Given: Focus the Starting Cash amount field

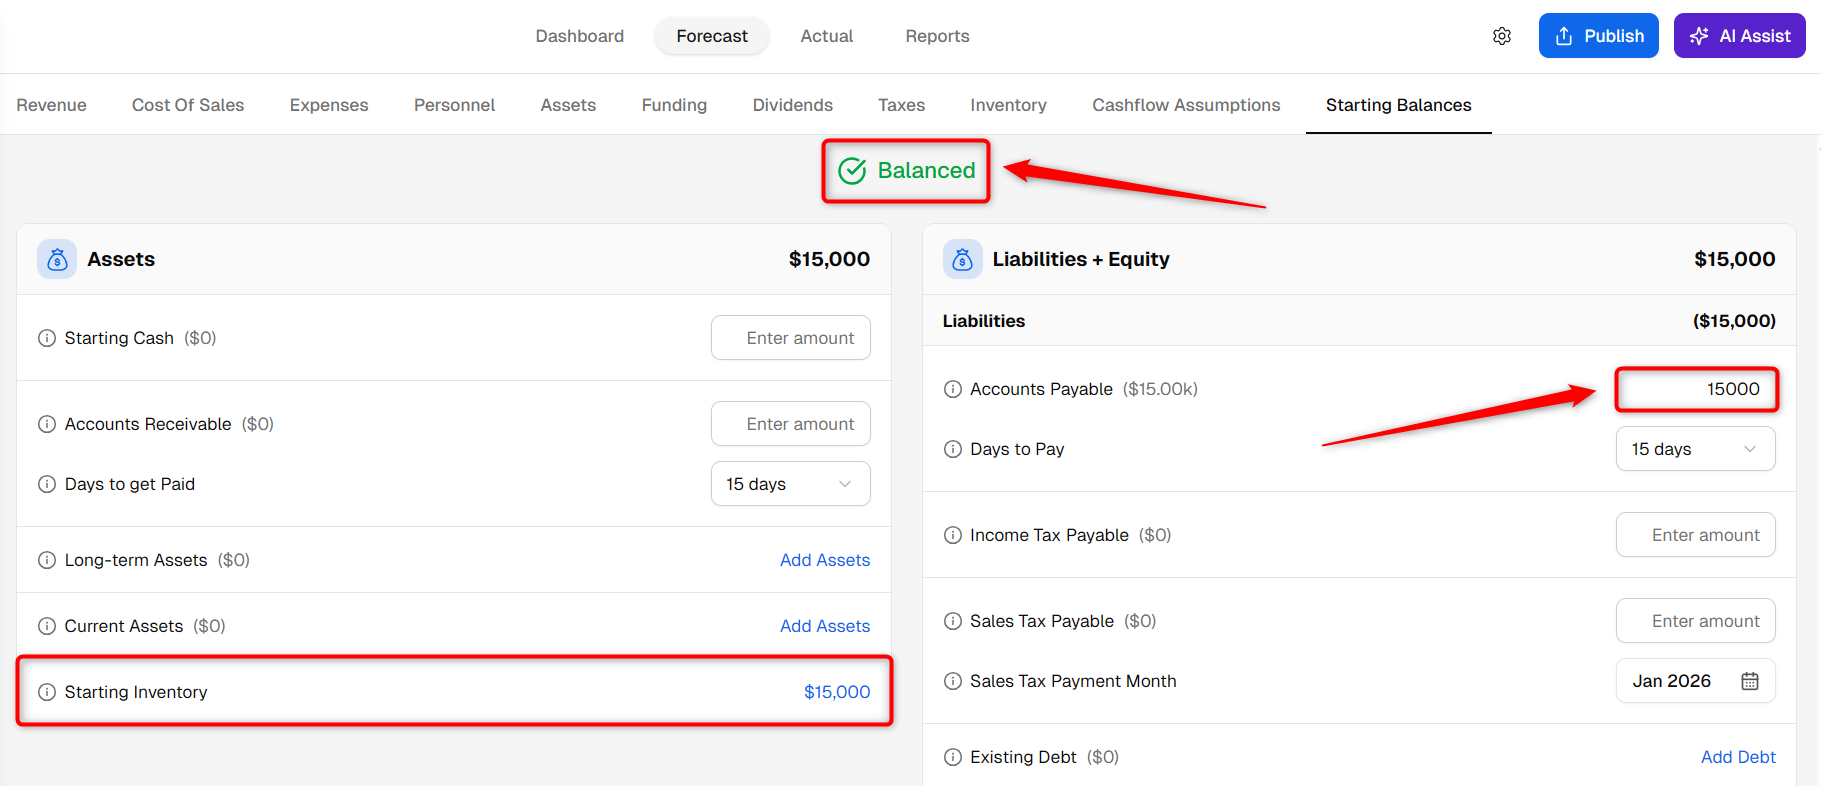Looking at the screenshot, I should pos(791,338).
